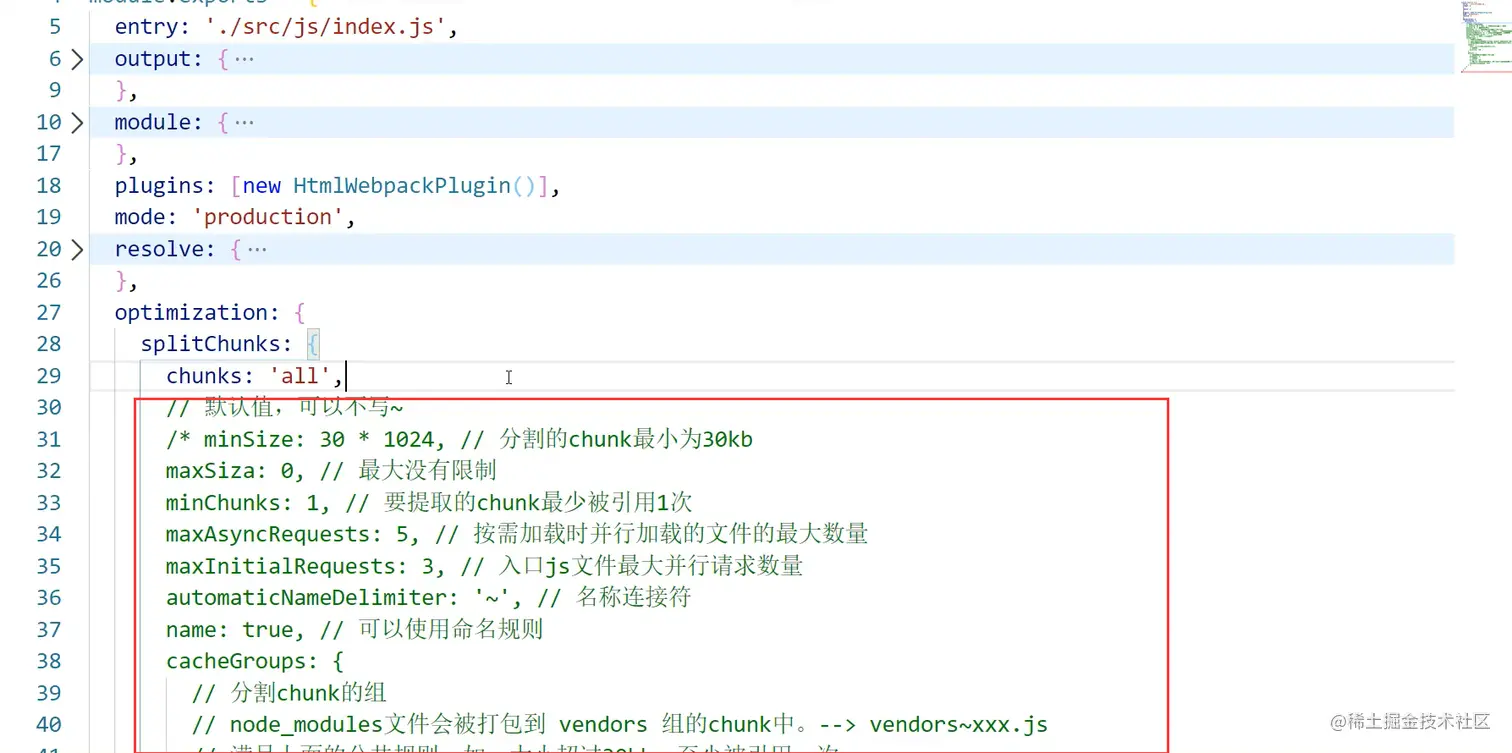Click the 'production' mode string
Screen dimensions: 1512x753
(x=268, y=217)
